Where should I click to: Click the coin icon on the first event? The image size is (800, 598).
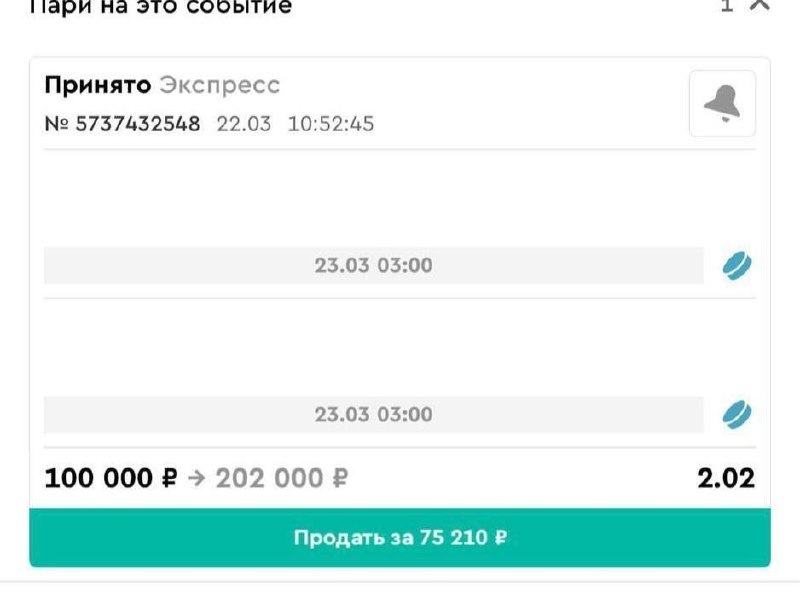[737, 266]
